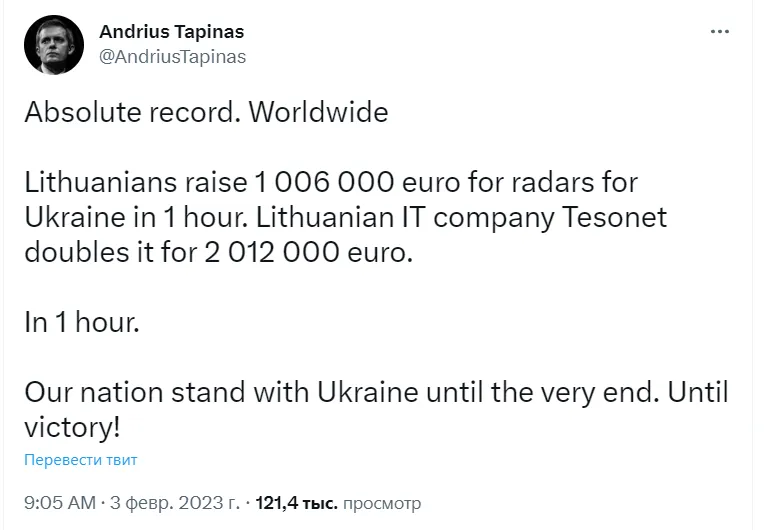Click the word "Worldwide" in the tweet

click(x=318, y=112)
